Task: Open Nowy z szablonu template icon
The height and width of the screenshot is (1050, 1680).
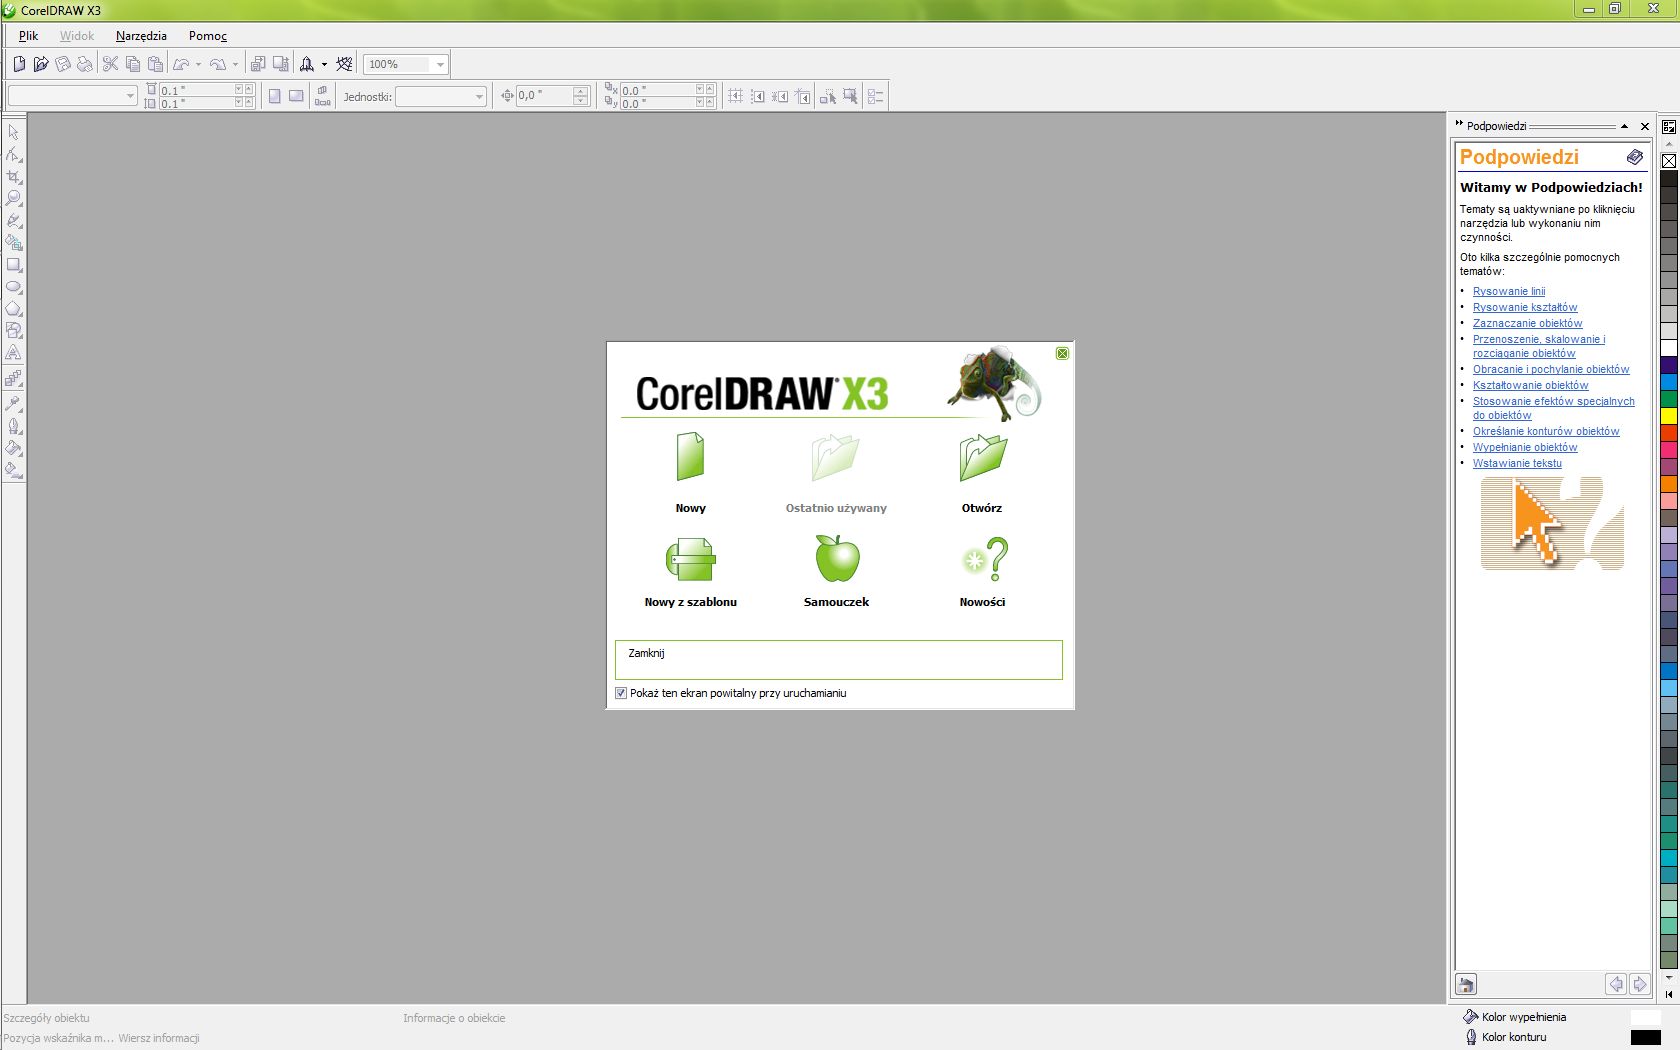Action: click(x=691, y=559)
